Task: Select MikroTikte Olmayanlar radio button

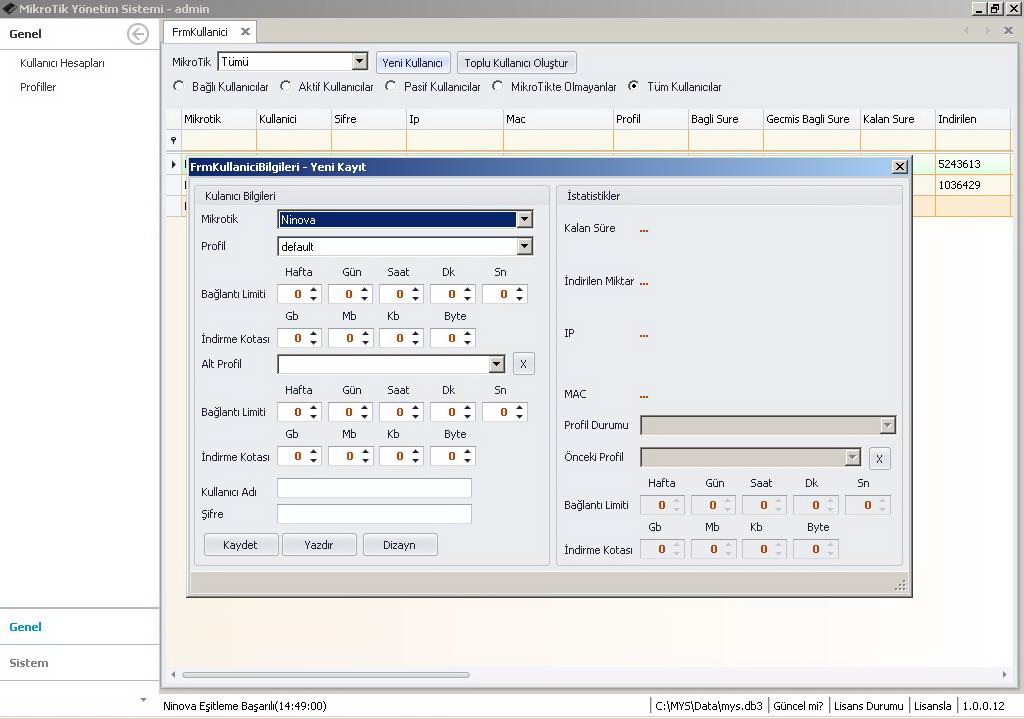Action: 498,86
